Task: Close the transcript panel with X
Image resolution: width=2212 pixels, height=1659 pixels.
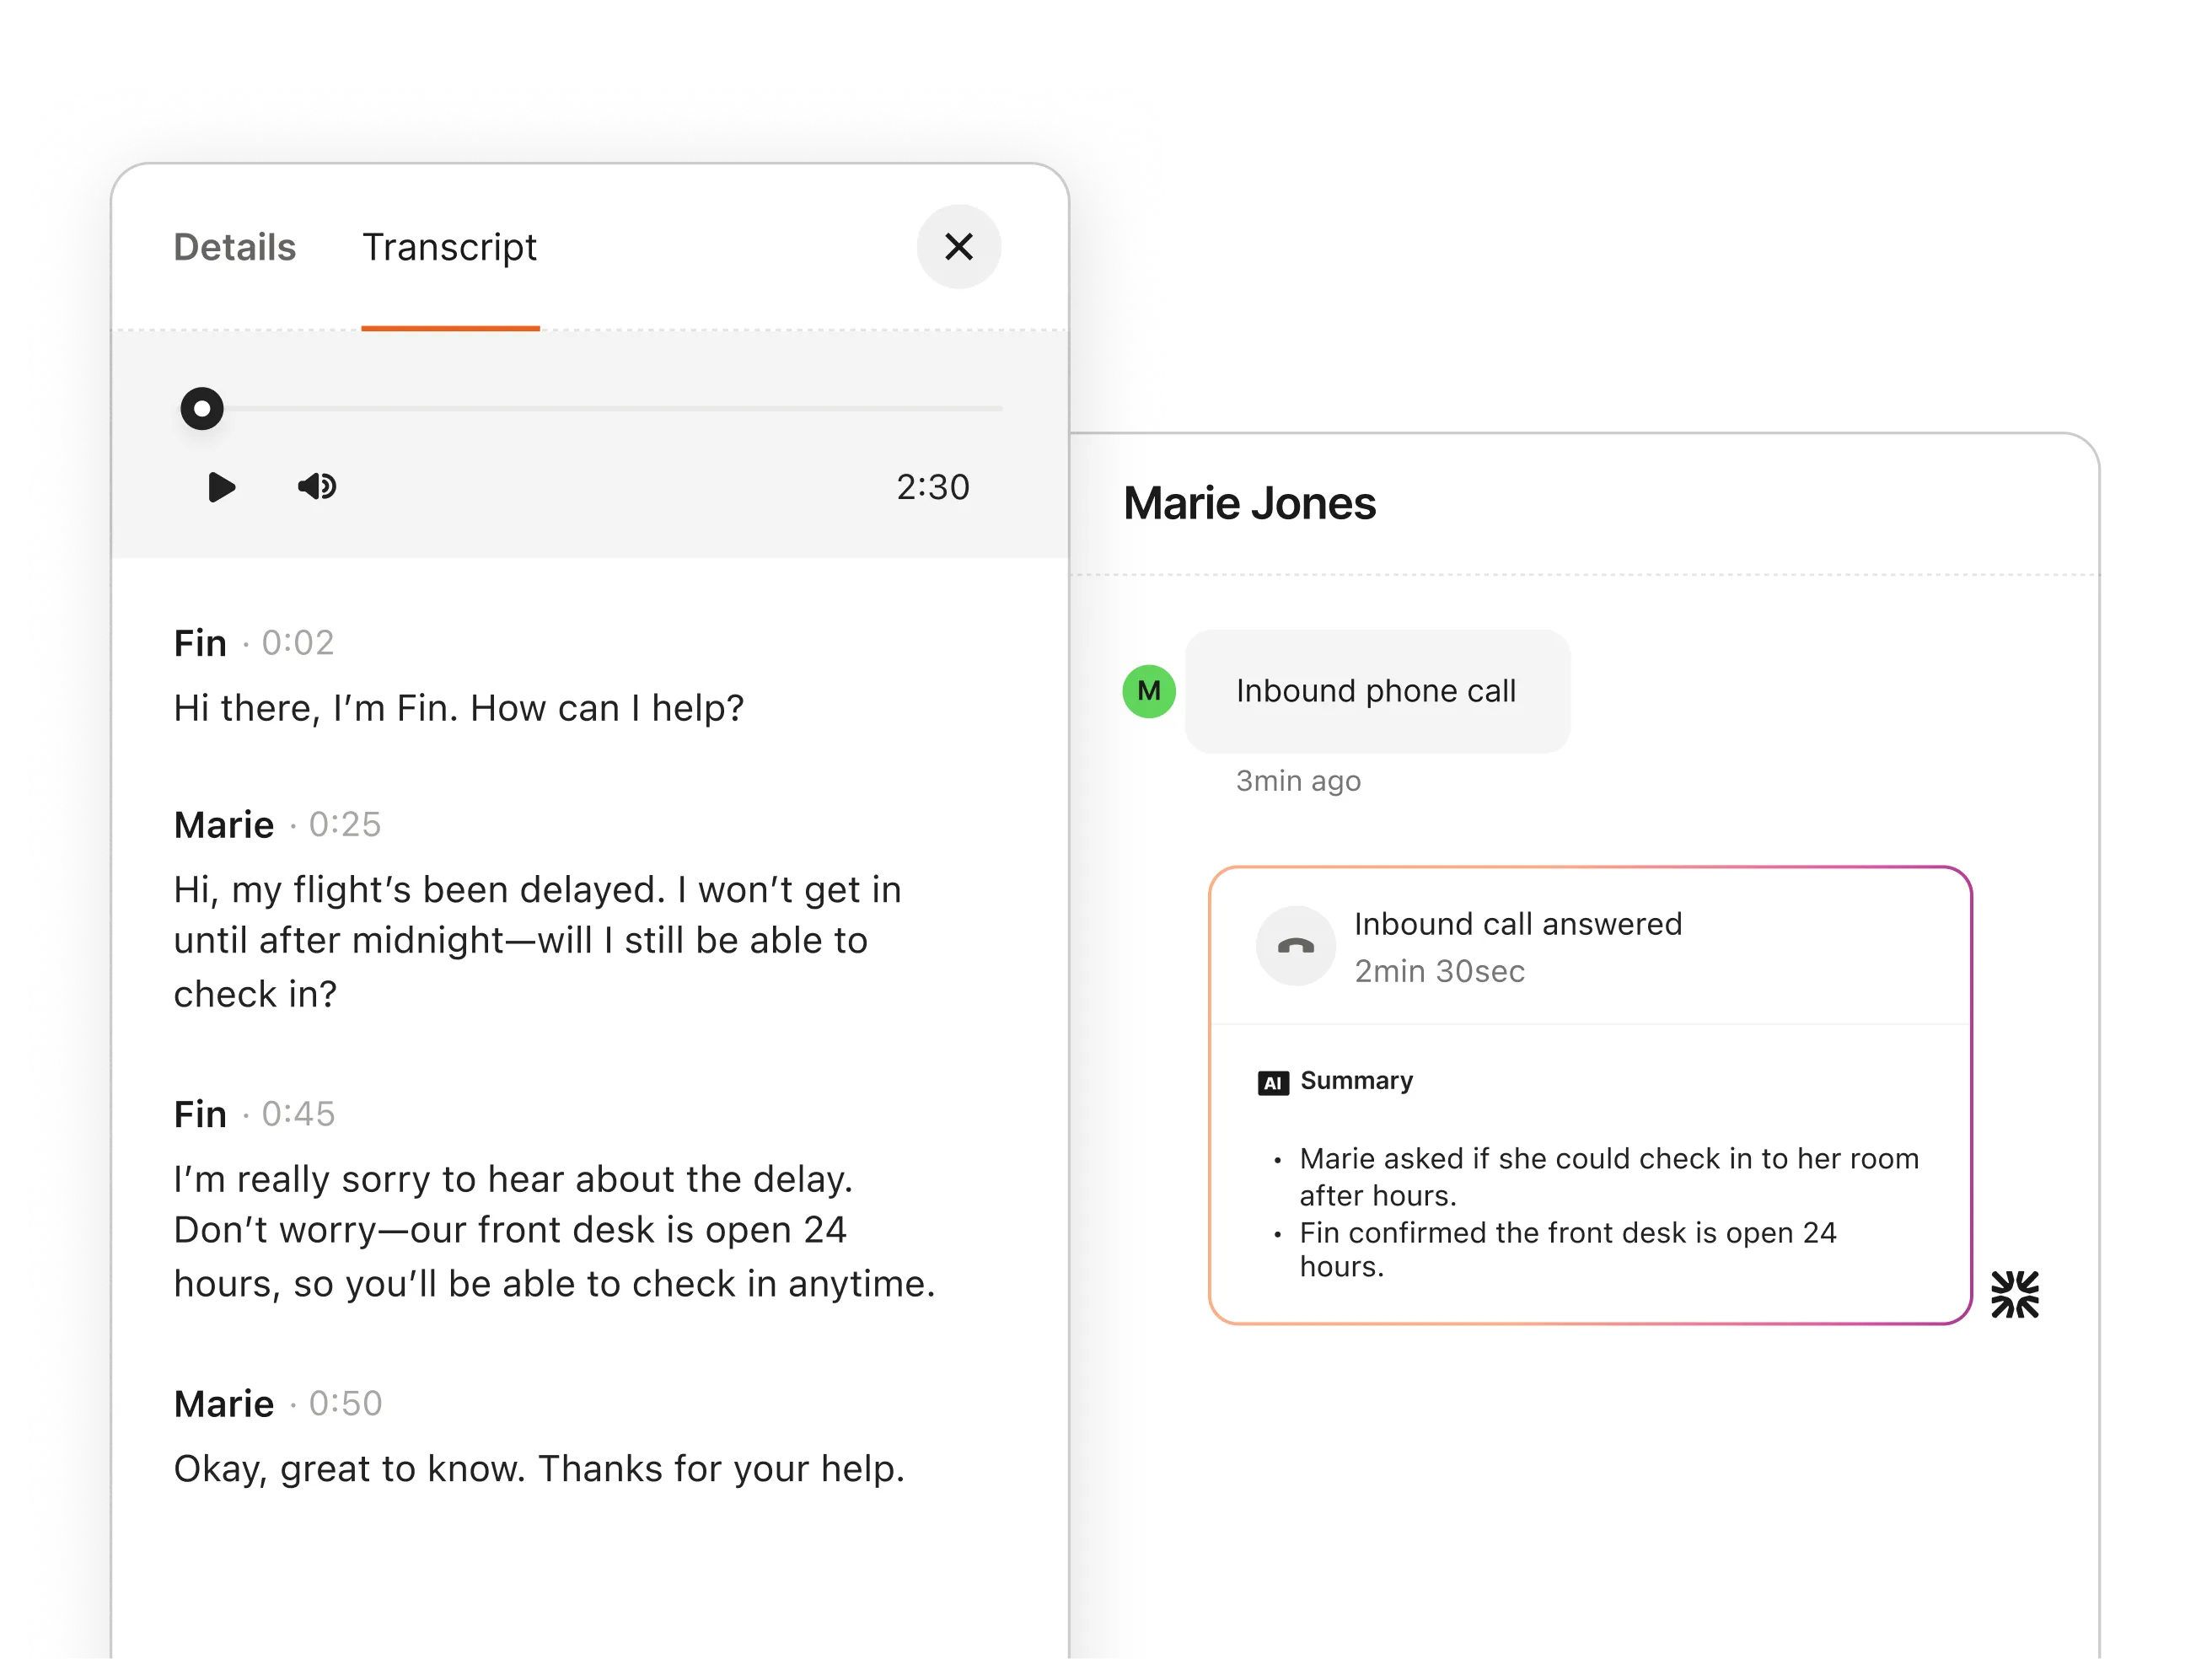Action: (x=958, y=247)
